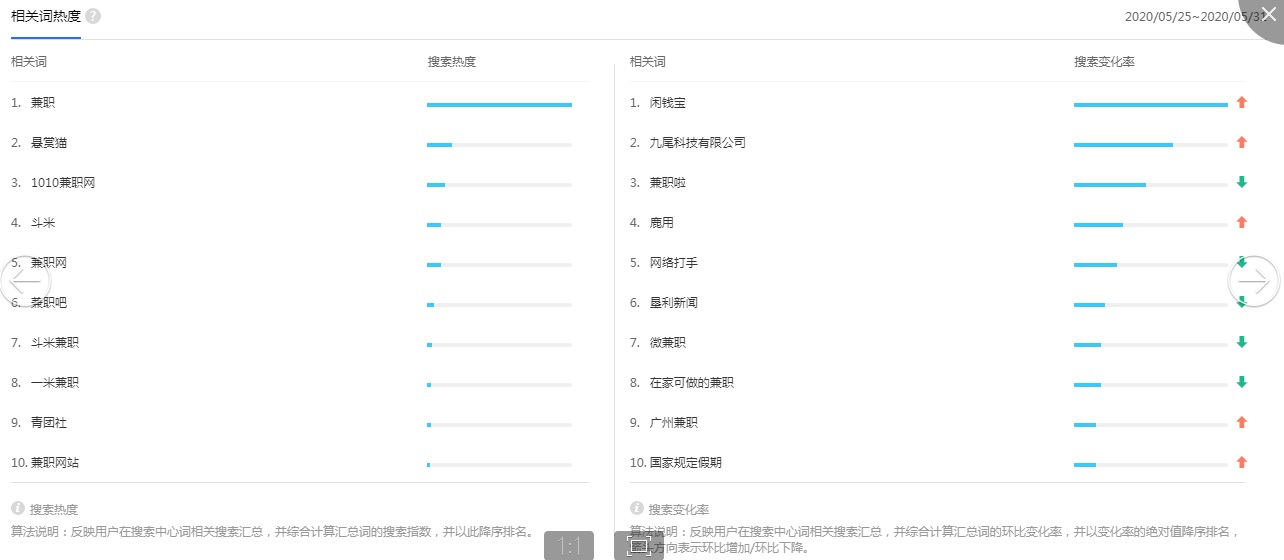Go to next image with right arrow
The width and height of the screenshot is (1284, 560).
tap(1254, 282)
